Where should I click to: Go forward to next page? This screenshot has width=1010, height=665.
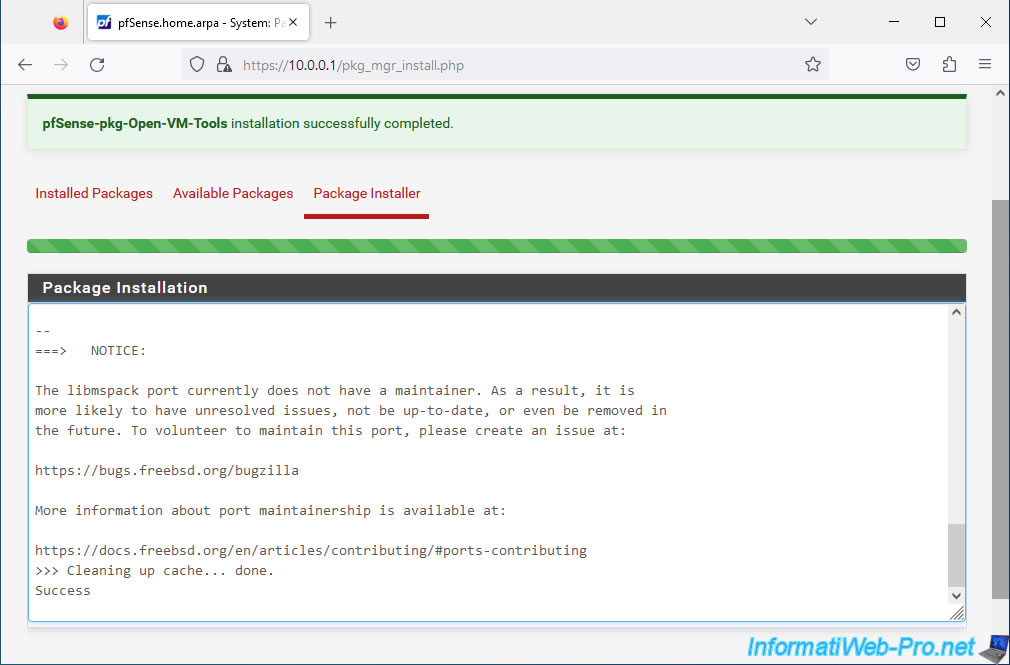[x=61, y=64]
